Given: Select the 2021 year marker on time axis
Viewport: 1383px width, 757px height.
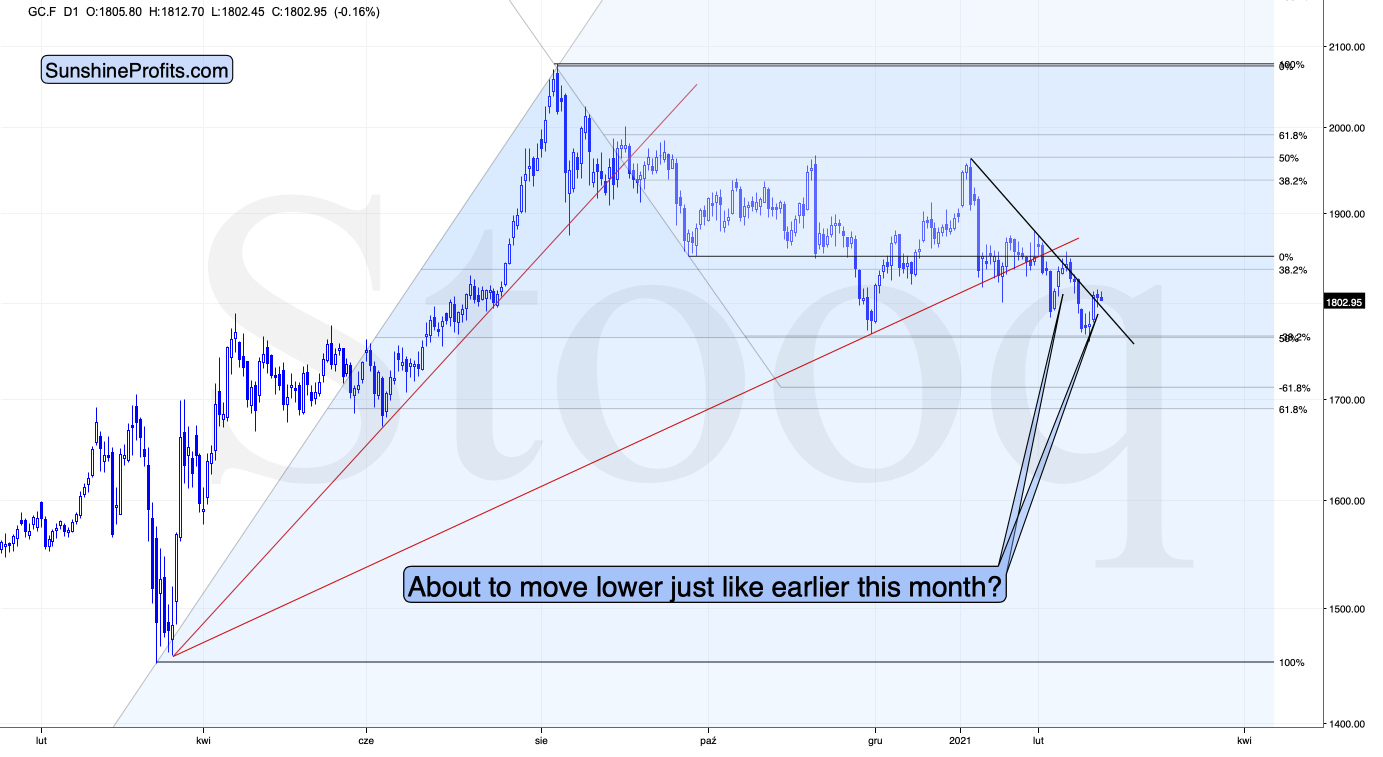Looking at the screenshot, I should click(961, 742).
